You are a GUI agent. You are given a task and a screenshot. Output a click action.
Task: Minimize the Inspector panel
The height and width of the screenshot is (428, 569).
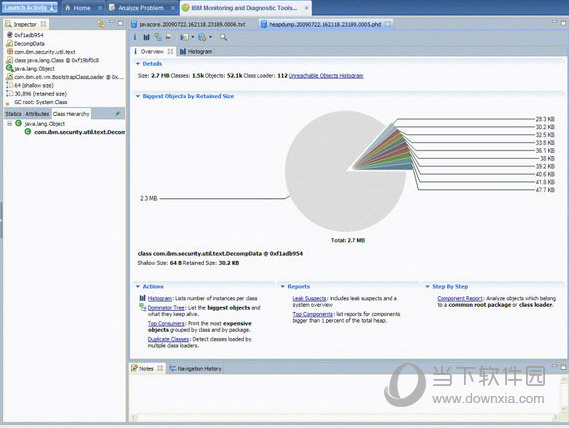coord(111,23)
